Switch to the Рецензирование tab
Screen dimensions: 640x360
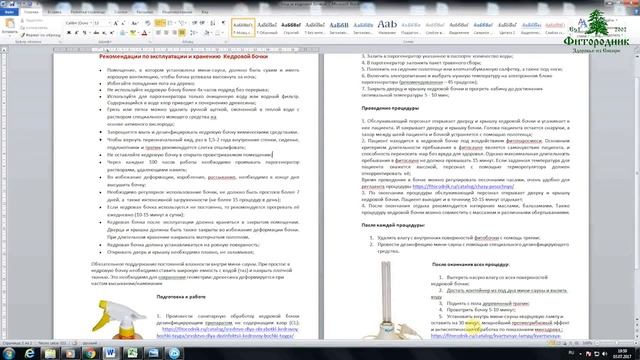(177, 12)
